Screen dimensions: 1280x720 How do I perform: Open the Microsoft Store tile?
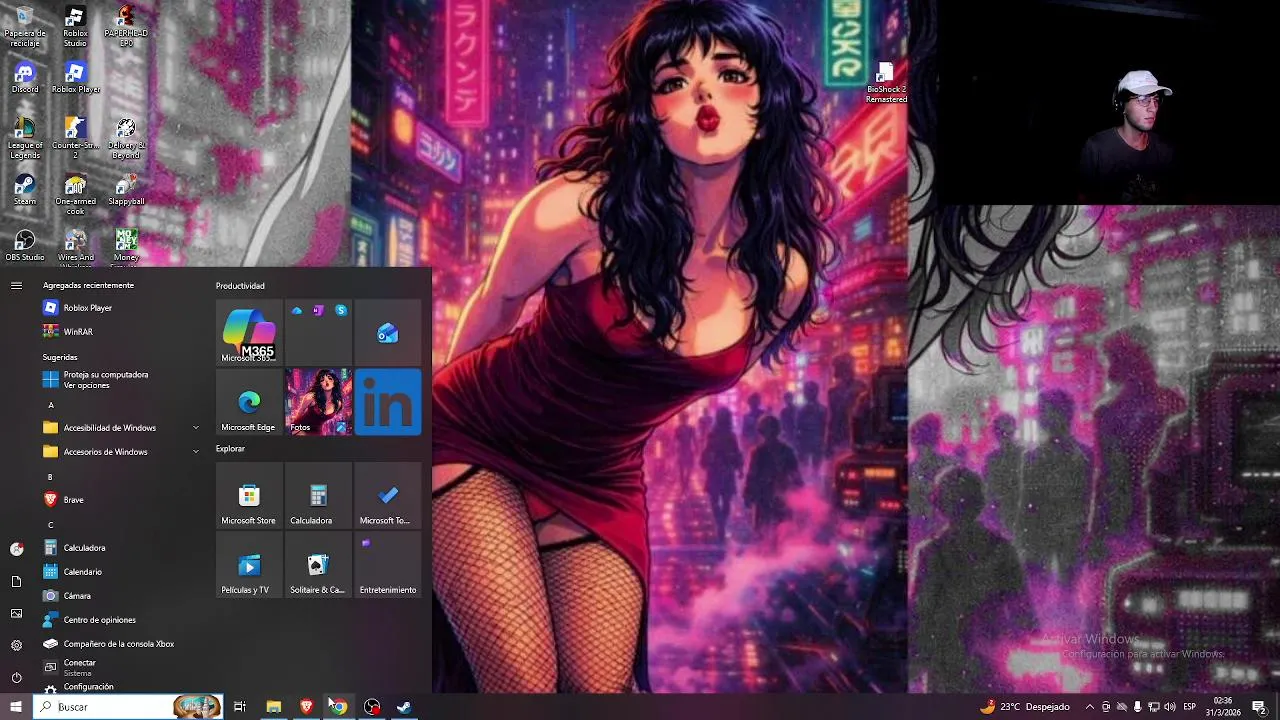(x=249, y=495)
